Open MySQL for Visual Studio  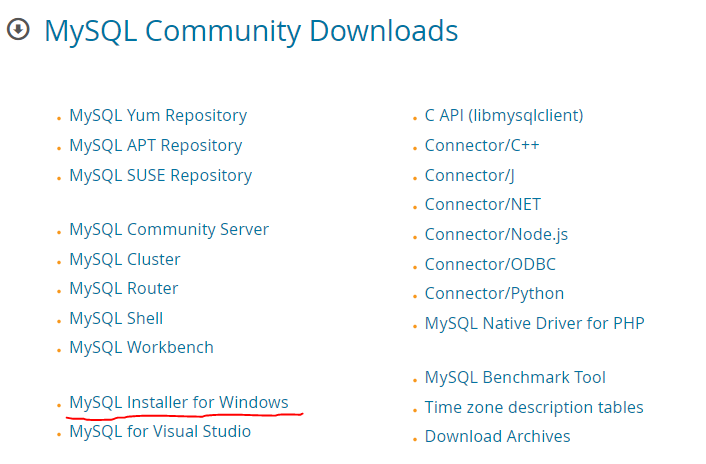pos(160,431)
